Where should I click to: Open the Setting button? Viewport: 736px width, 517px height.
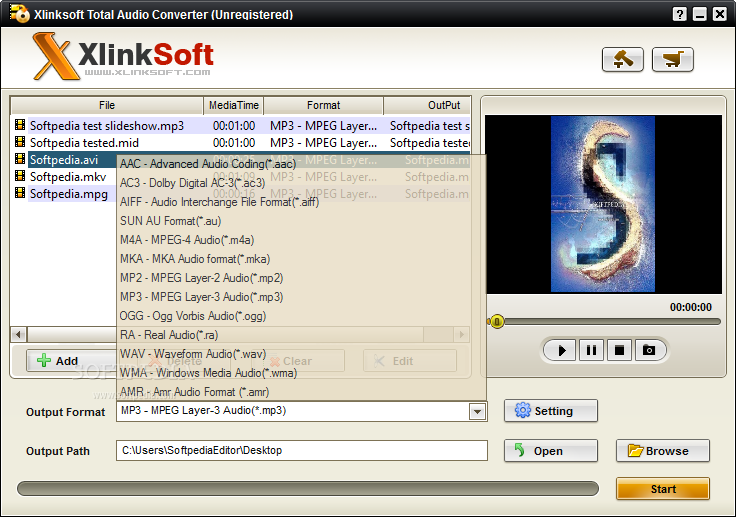tap(551, 411)
